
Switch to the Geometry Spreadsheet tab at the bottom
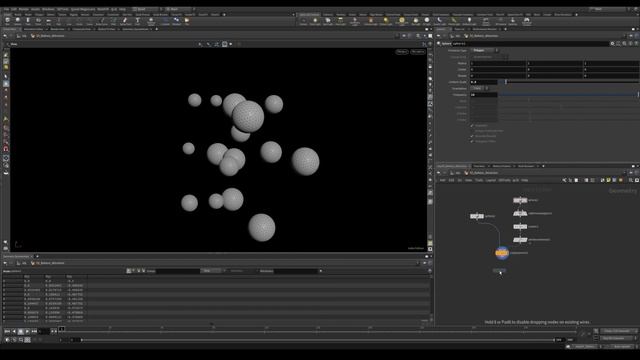[x=16, y=256]
